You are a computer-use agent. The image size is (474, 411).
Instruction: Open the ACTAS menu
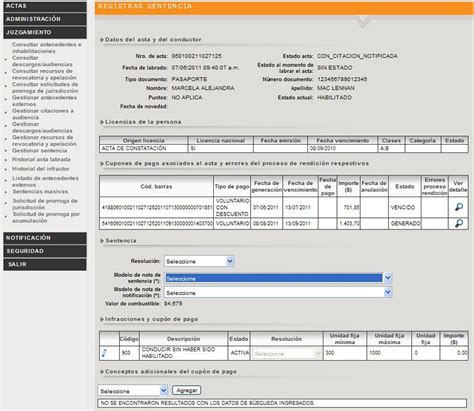(x=45, y=6)
